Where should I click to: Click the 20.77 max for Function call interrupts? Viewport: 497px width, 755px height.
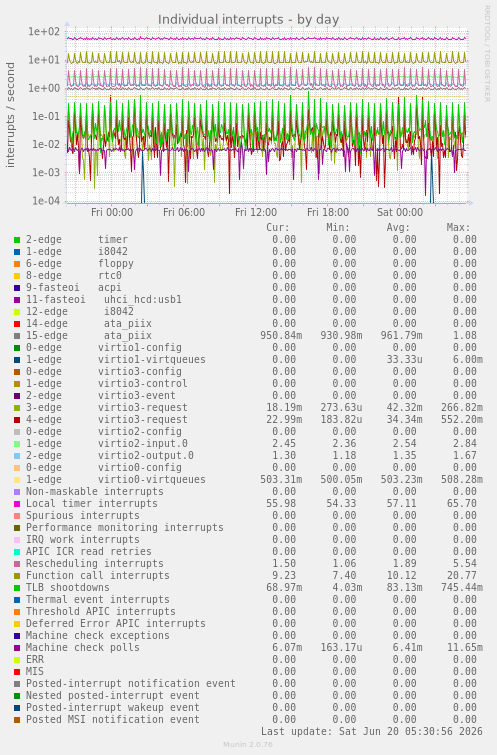coord(461,576)
